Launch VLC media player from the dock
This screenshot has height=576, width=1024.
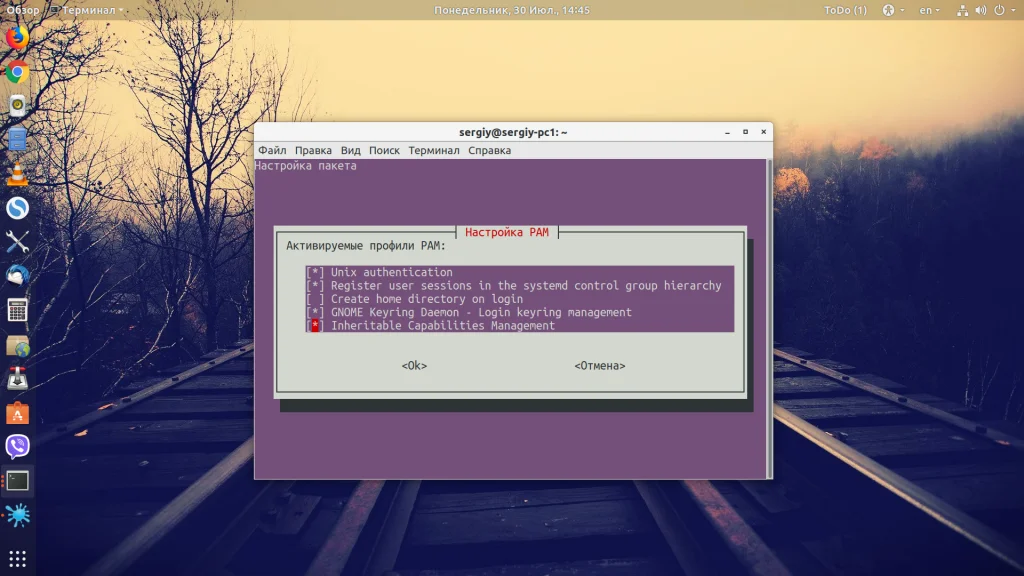18,174
